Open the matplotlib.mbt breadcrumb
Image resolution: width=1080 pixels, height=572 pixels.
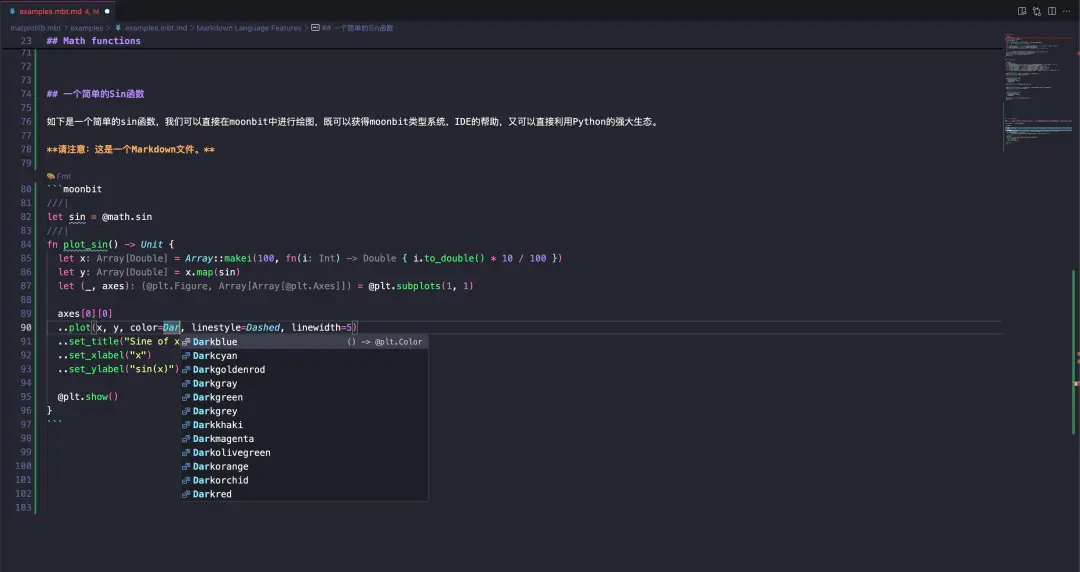tap(35, 28)
